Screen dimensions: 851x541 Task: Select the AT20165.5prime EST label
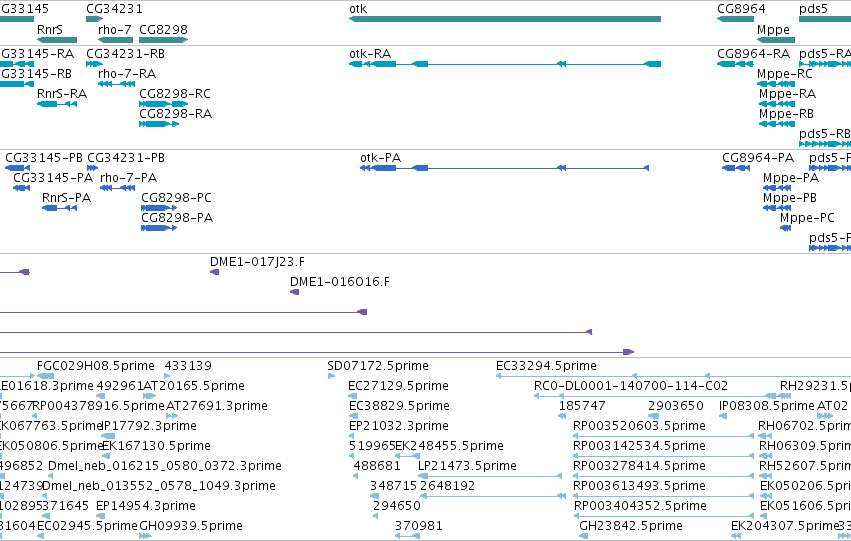pyautogui.click(x=194, y=386)
